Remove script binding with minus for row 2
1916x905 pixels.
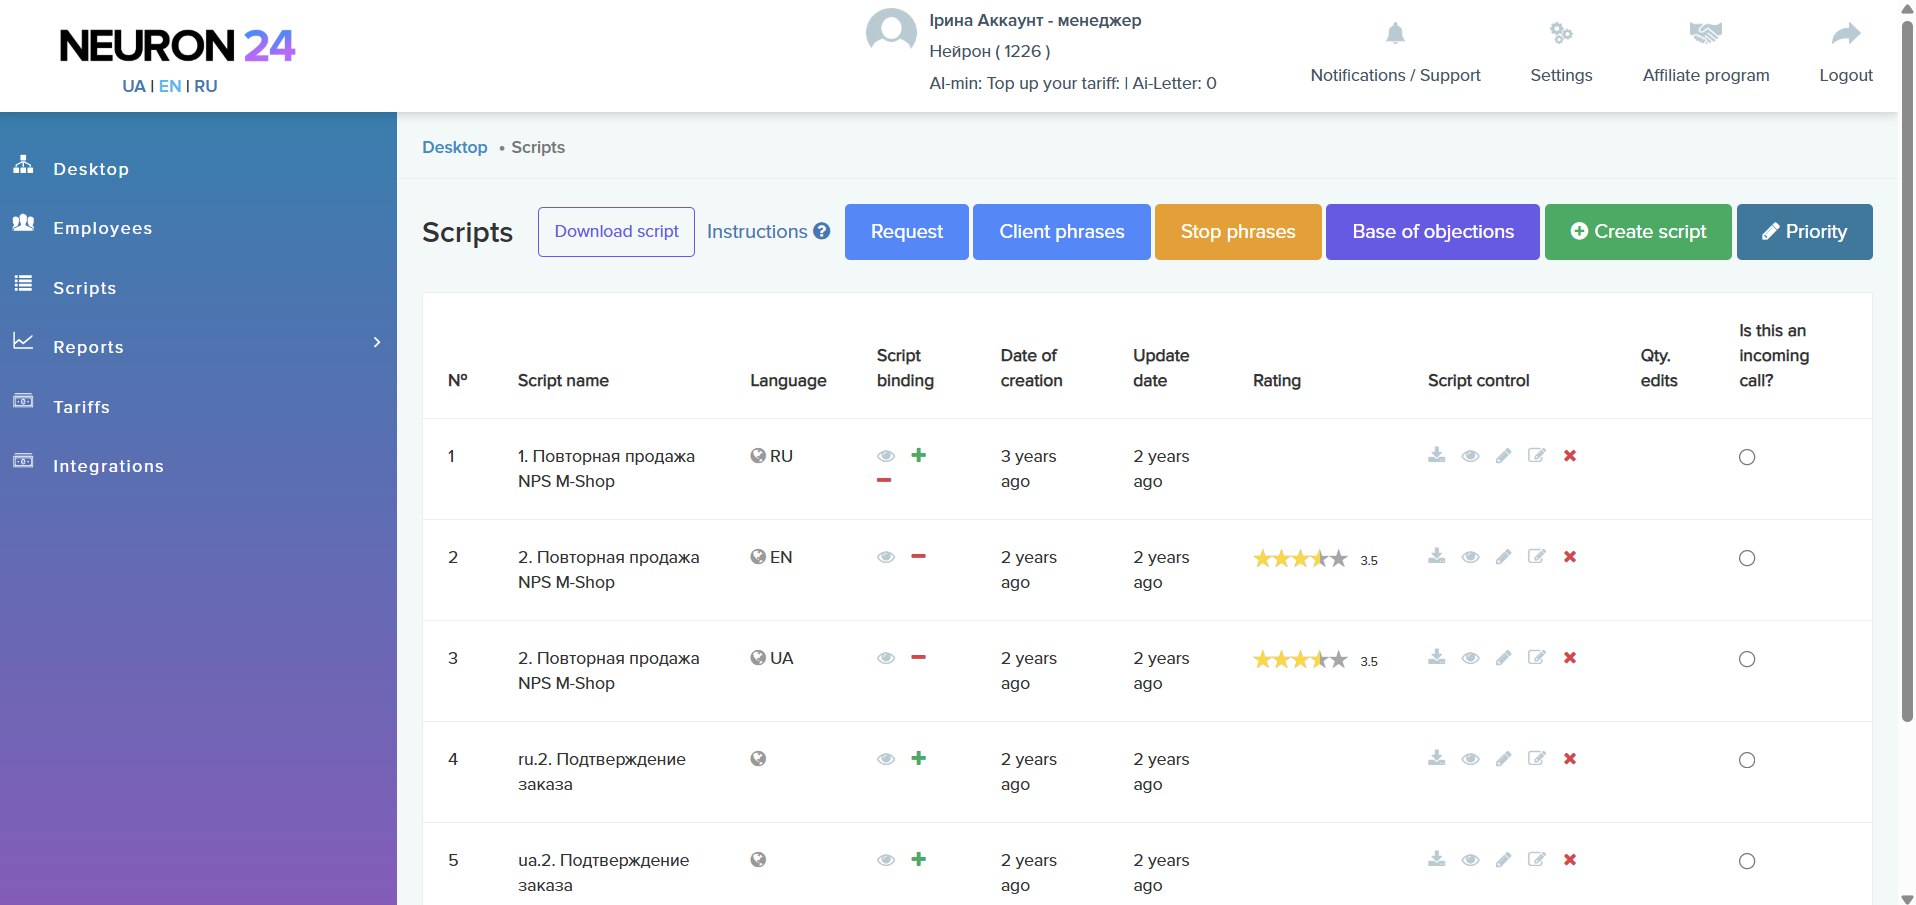[x=918, y=557]
